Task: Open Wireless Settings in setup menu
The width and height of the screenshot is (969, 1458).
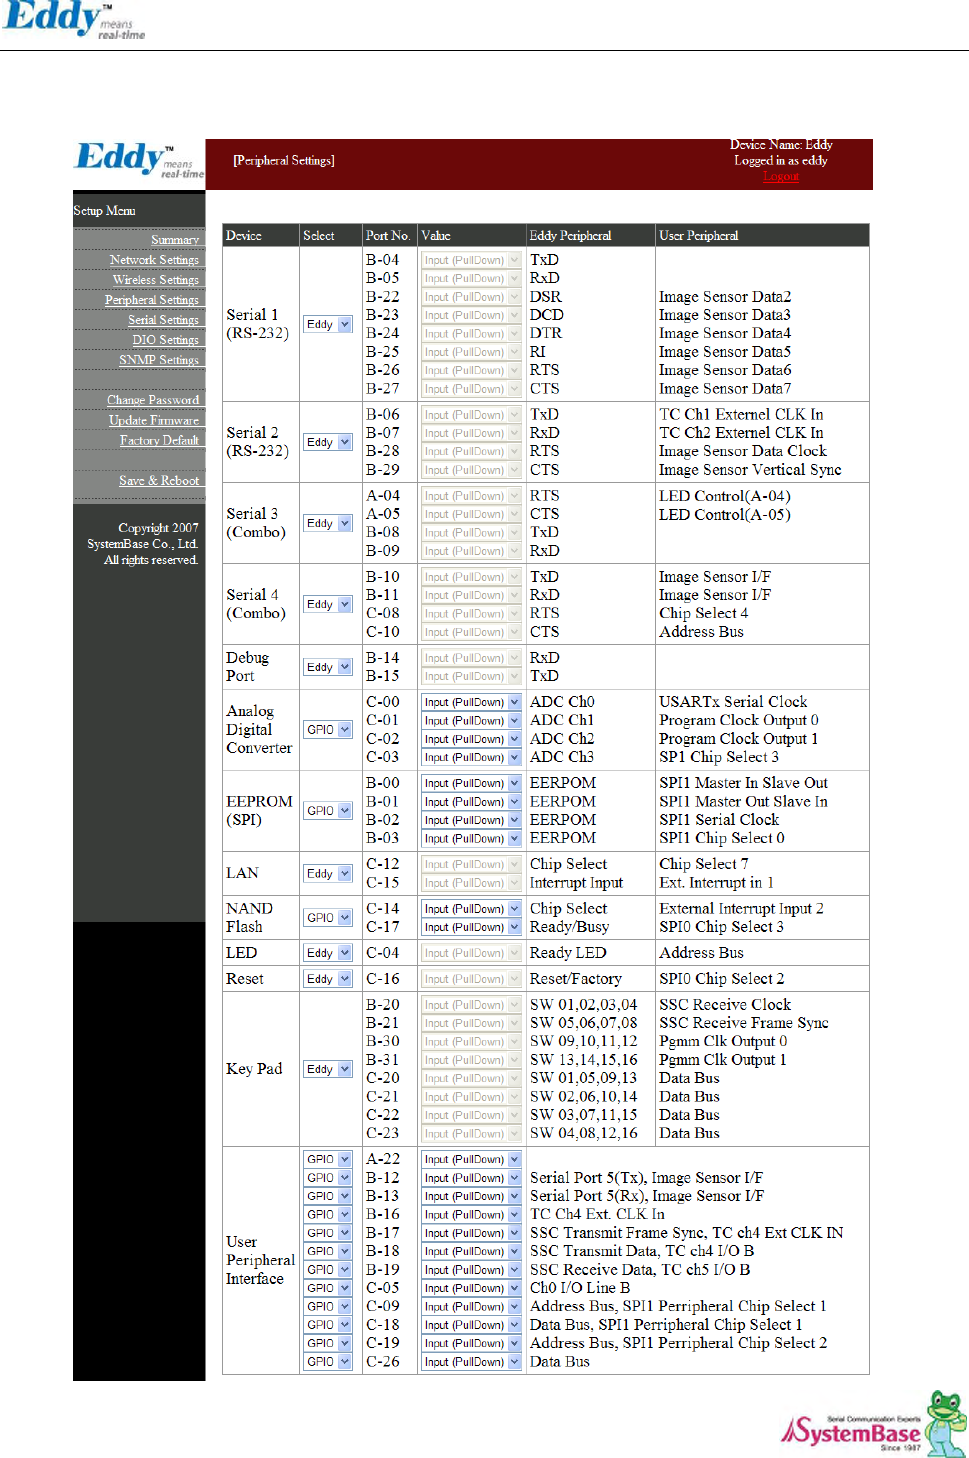Action: (155, 280)
